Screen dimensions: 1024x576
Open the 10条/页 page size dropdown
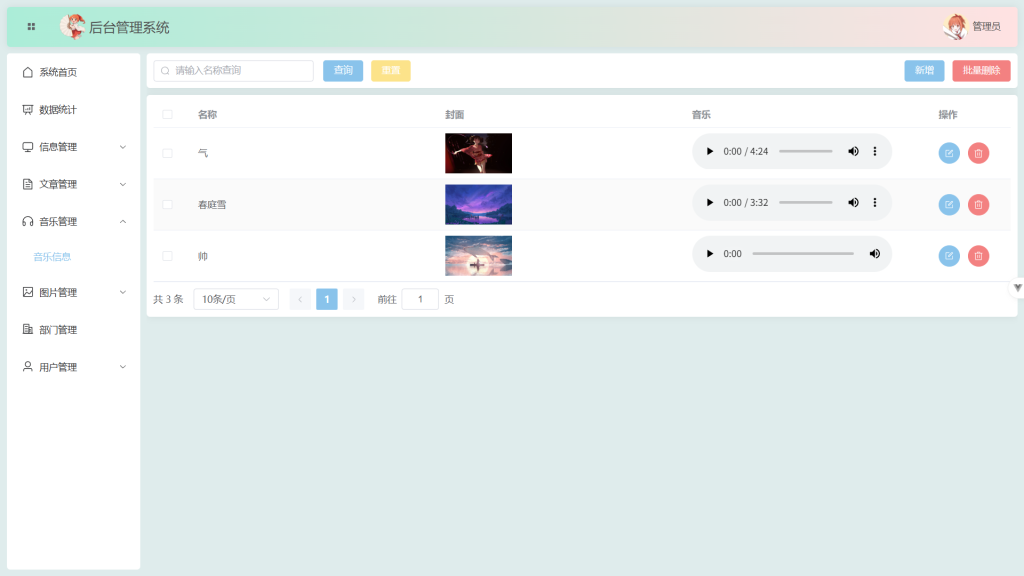tap(236, 299)
